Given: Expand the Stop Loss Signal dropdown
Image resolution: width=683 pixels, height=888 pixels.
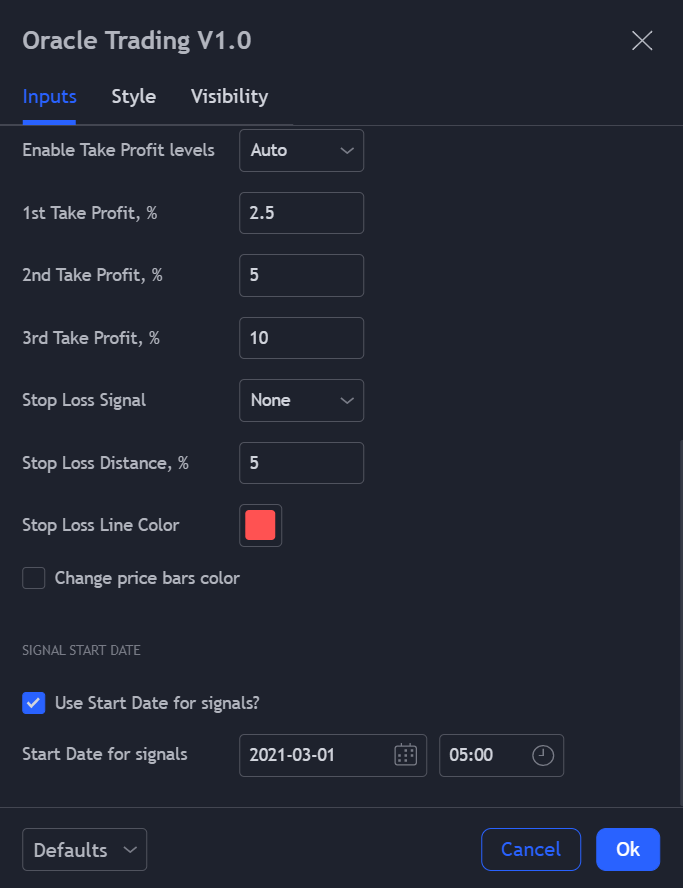Looking at the screenshot, I should 301,400.
